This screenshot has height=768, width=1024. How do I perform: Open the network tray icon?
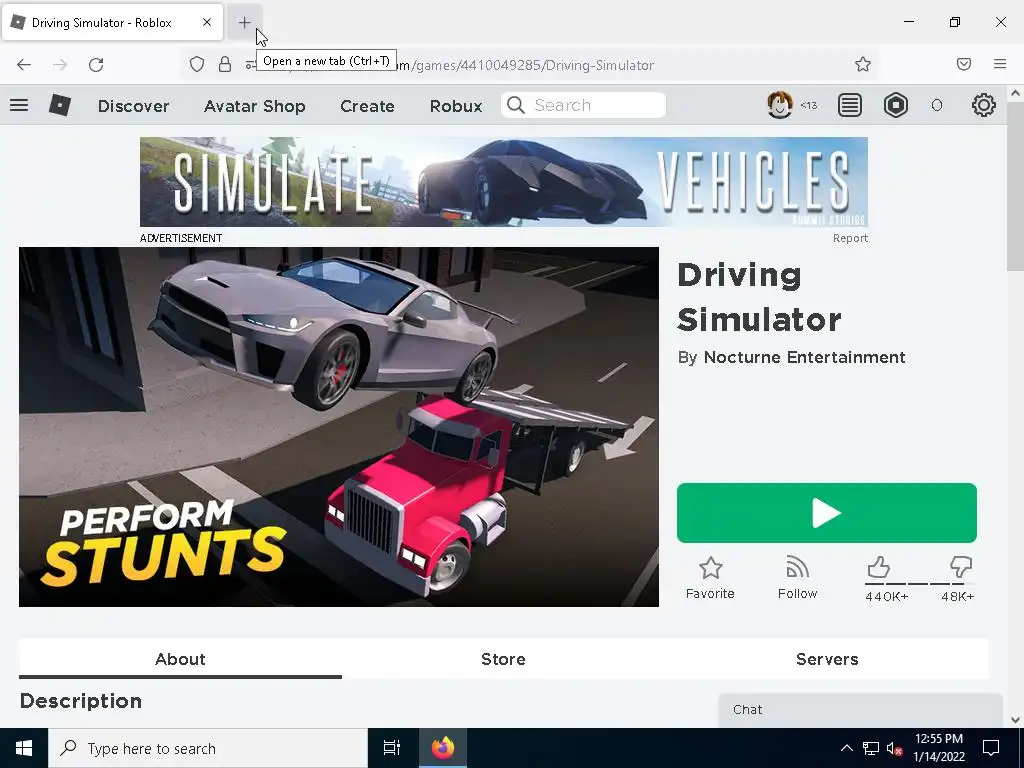[x=871, y=748]
